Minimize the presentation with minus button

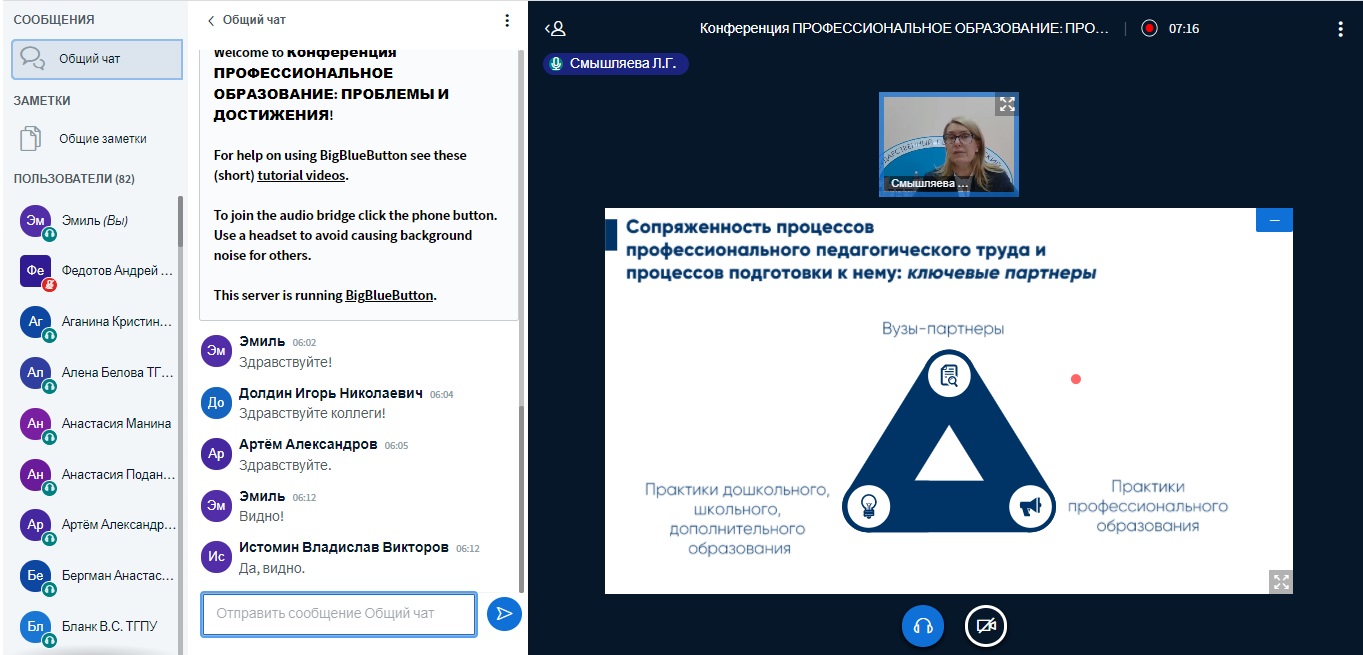coord(1274,220)
